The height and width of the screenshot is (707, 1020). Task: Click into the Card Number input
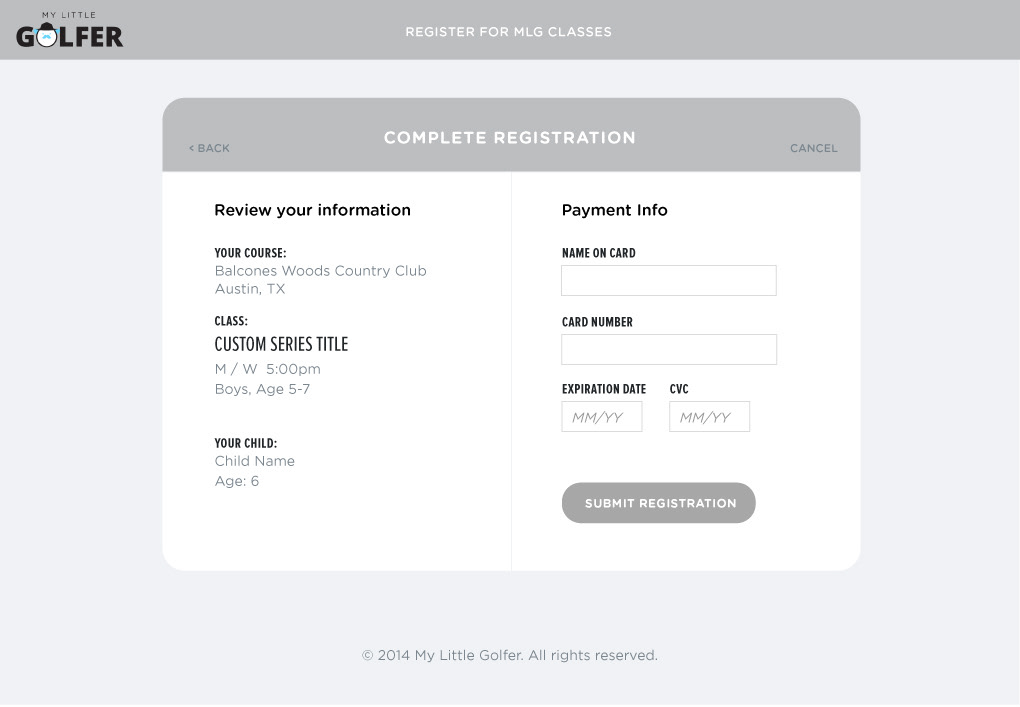669,349
